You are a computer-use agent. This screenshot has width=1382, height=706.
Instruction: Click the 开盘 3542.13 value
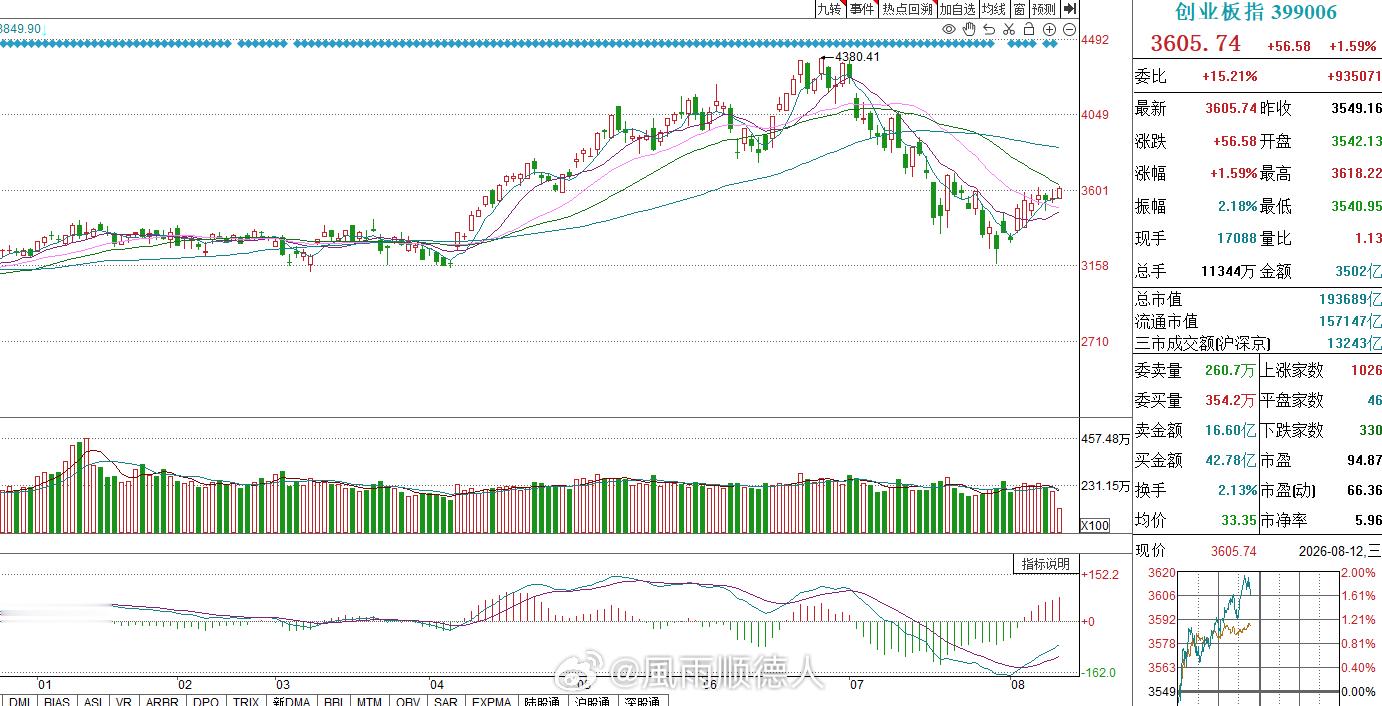tap(1356, 141)
